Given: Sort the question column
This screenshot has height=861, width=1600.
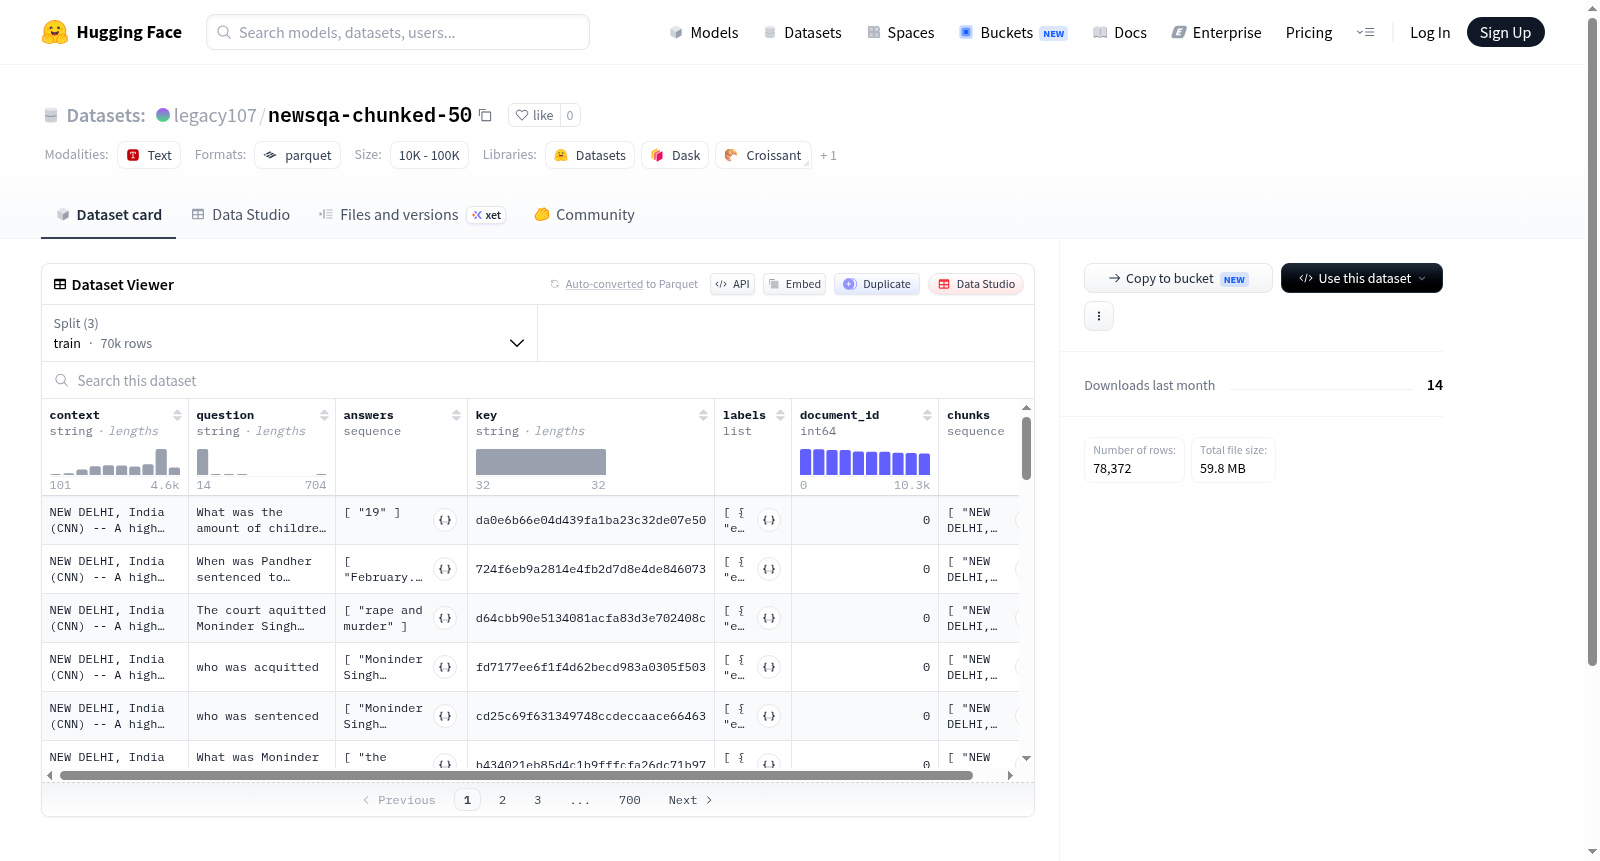Looking at the screenshot, I should point(324,415).
